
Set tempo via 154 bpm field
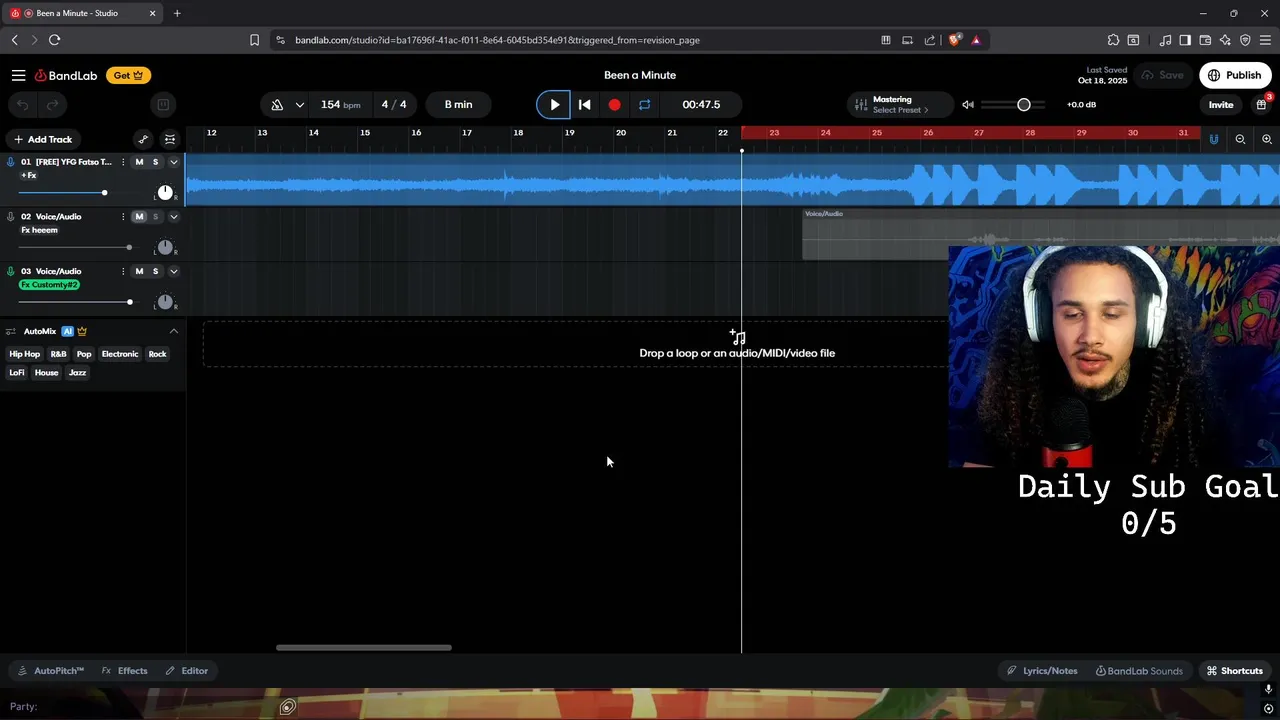340,104
